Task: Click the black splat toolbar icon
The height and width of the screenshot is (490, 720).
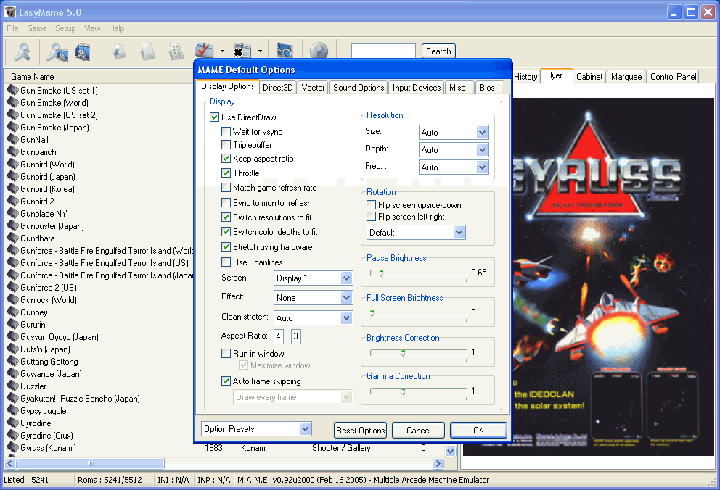Action: (241, 51)
